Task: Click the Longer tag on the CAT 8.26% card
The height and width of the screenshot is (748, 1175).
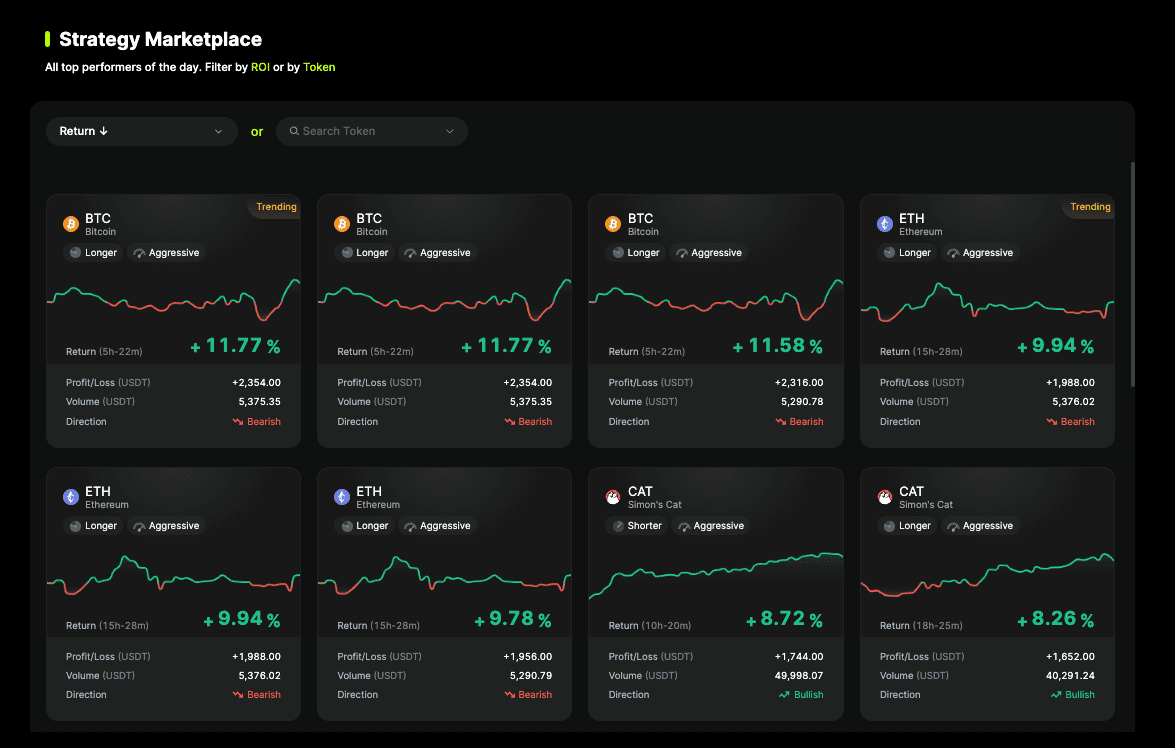Action: [907, 526]
